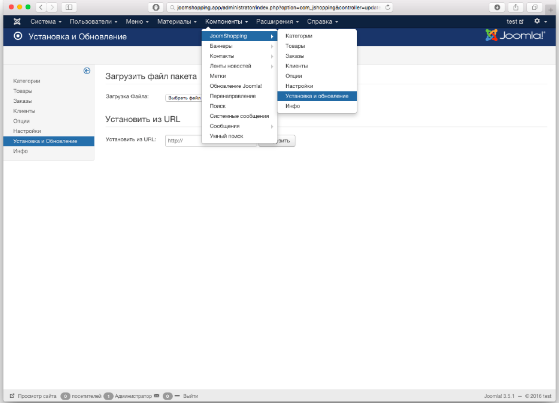
Task: Reload the page with the refresh icon
Action: (x=388, y=7)
